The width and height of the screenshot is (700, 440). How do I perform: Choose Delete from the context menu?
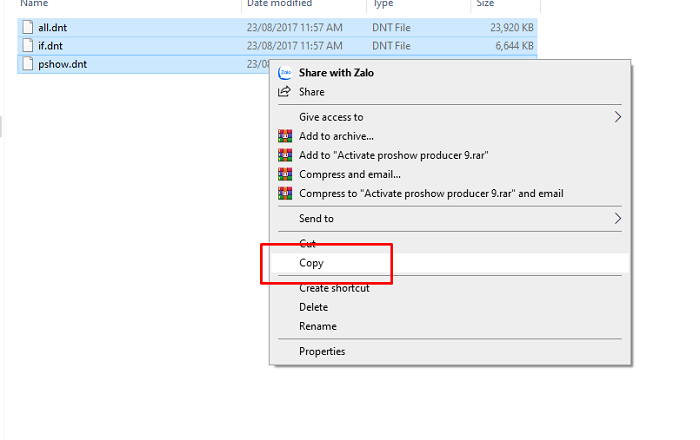(450, 307)
